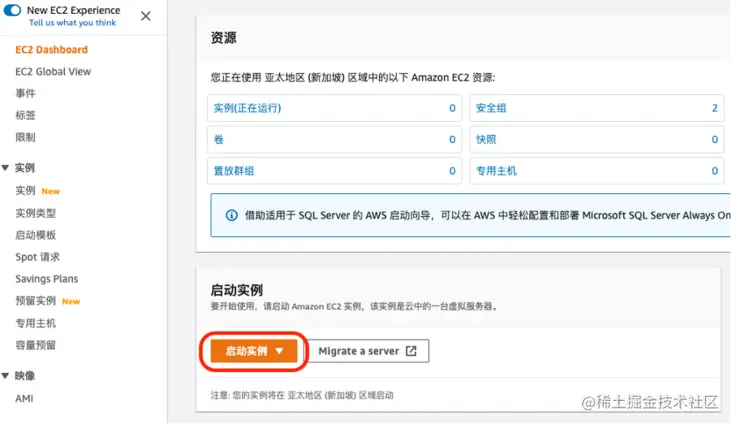Open the orange 启动实例 dropdown button

click(x=254, y=351)
